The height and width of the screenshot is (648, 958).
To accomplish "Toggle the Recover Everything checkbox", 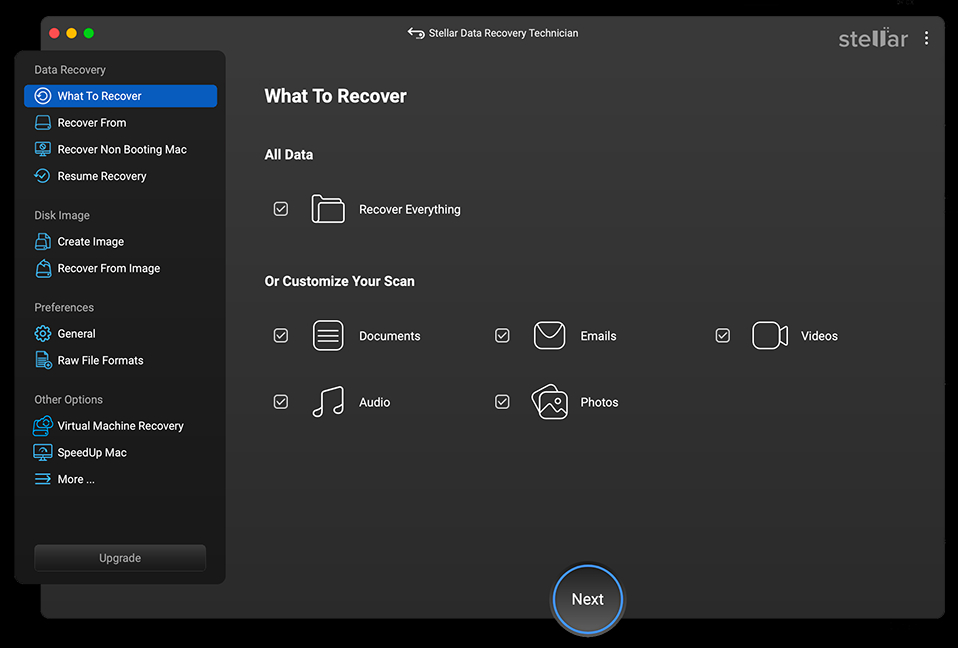I will 280,209.
